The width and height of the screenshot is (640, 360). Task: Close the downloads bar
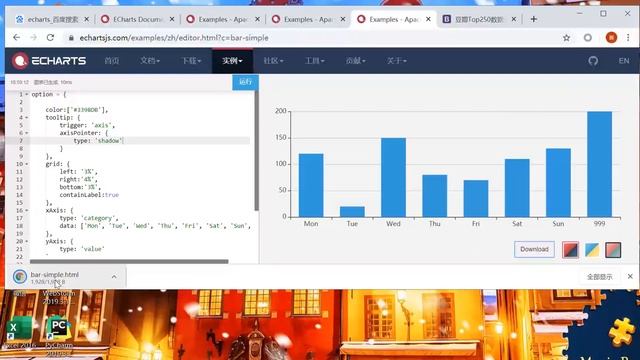[x=630, y=276]
